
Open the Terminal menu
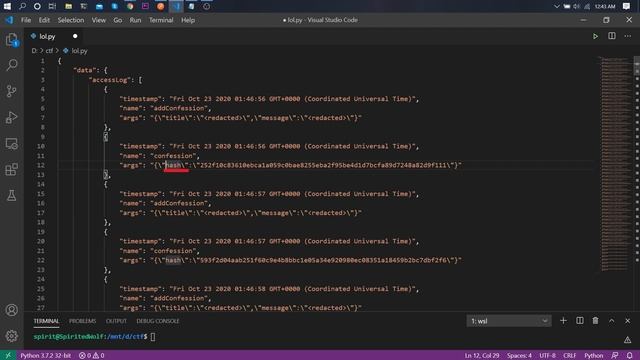(x=161, y=20)
